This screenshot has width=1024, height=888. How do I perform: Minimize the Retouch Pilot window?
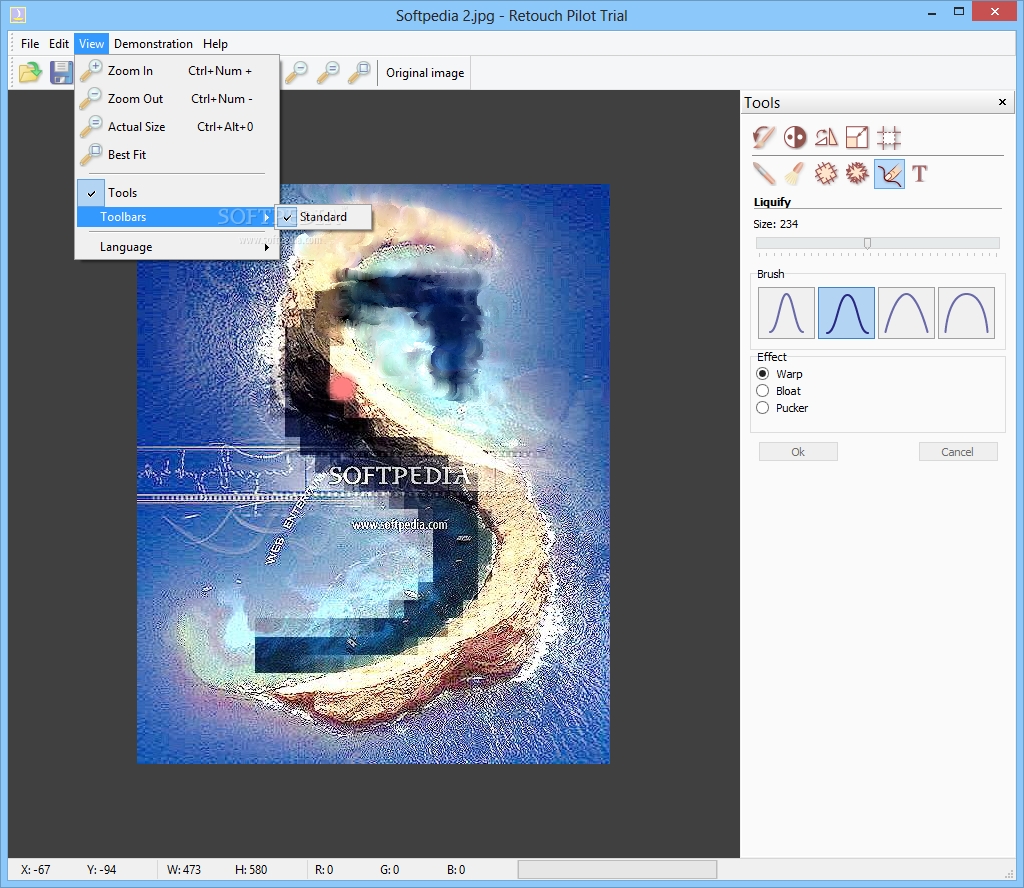(932, 12)
